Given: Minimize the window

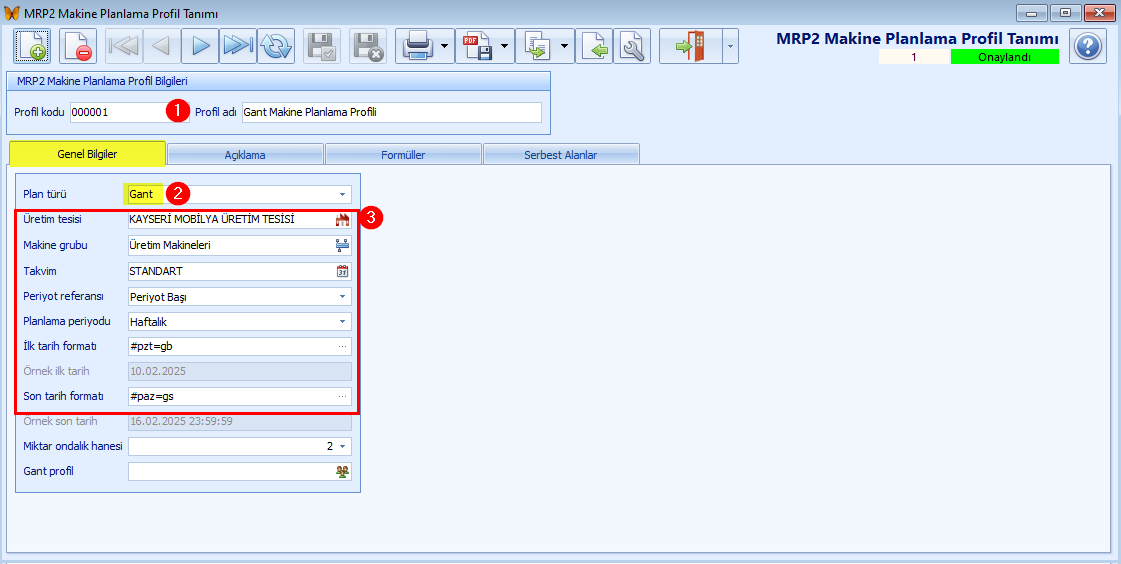Looking at the screenshot, I should tap(1032, 12).
